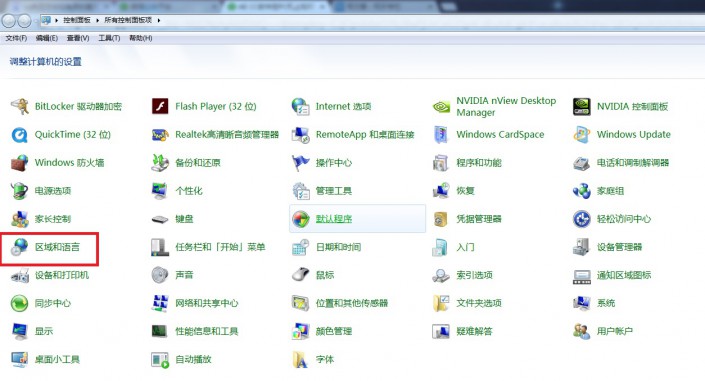This screenshot has height=381, width=705.
Task: Click the 声音 speaker icon
Action: pos(160,275)
